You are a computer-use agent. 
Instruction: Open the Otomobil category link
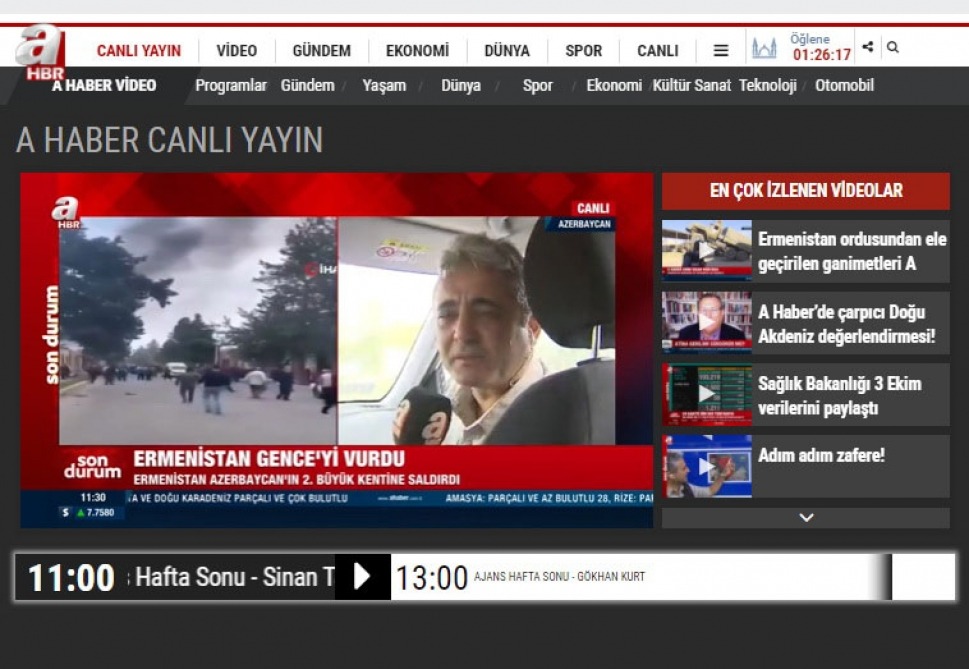[x=844, y=86]
